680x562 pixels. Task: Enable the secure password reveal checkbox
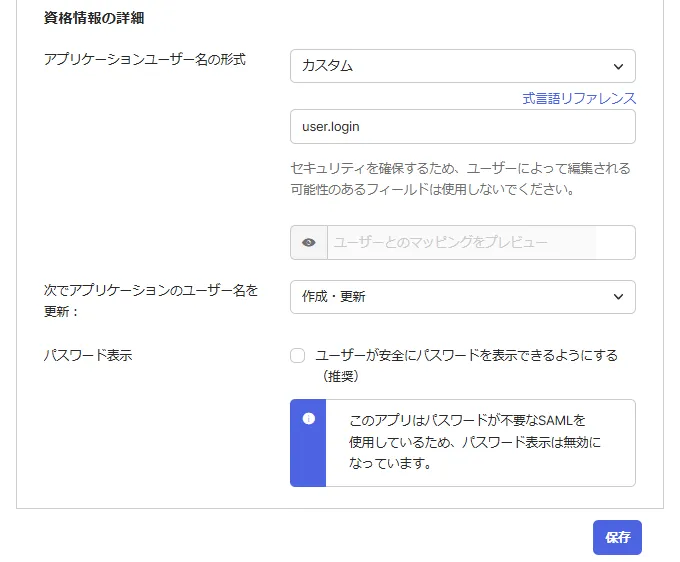click(x=297, y=356)
